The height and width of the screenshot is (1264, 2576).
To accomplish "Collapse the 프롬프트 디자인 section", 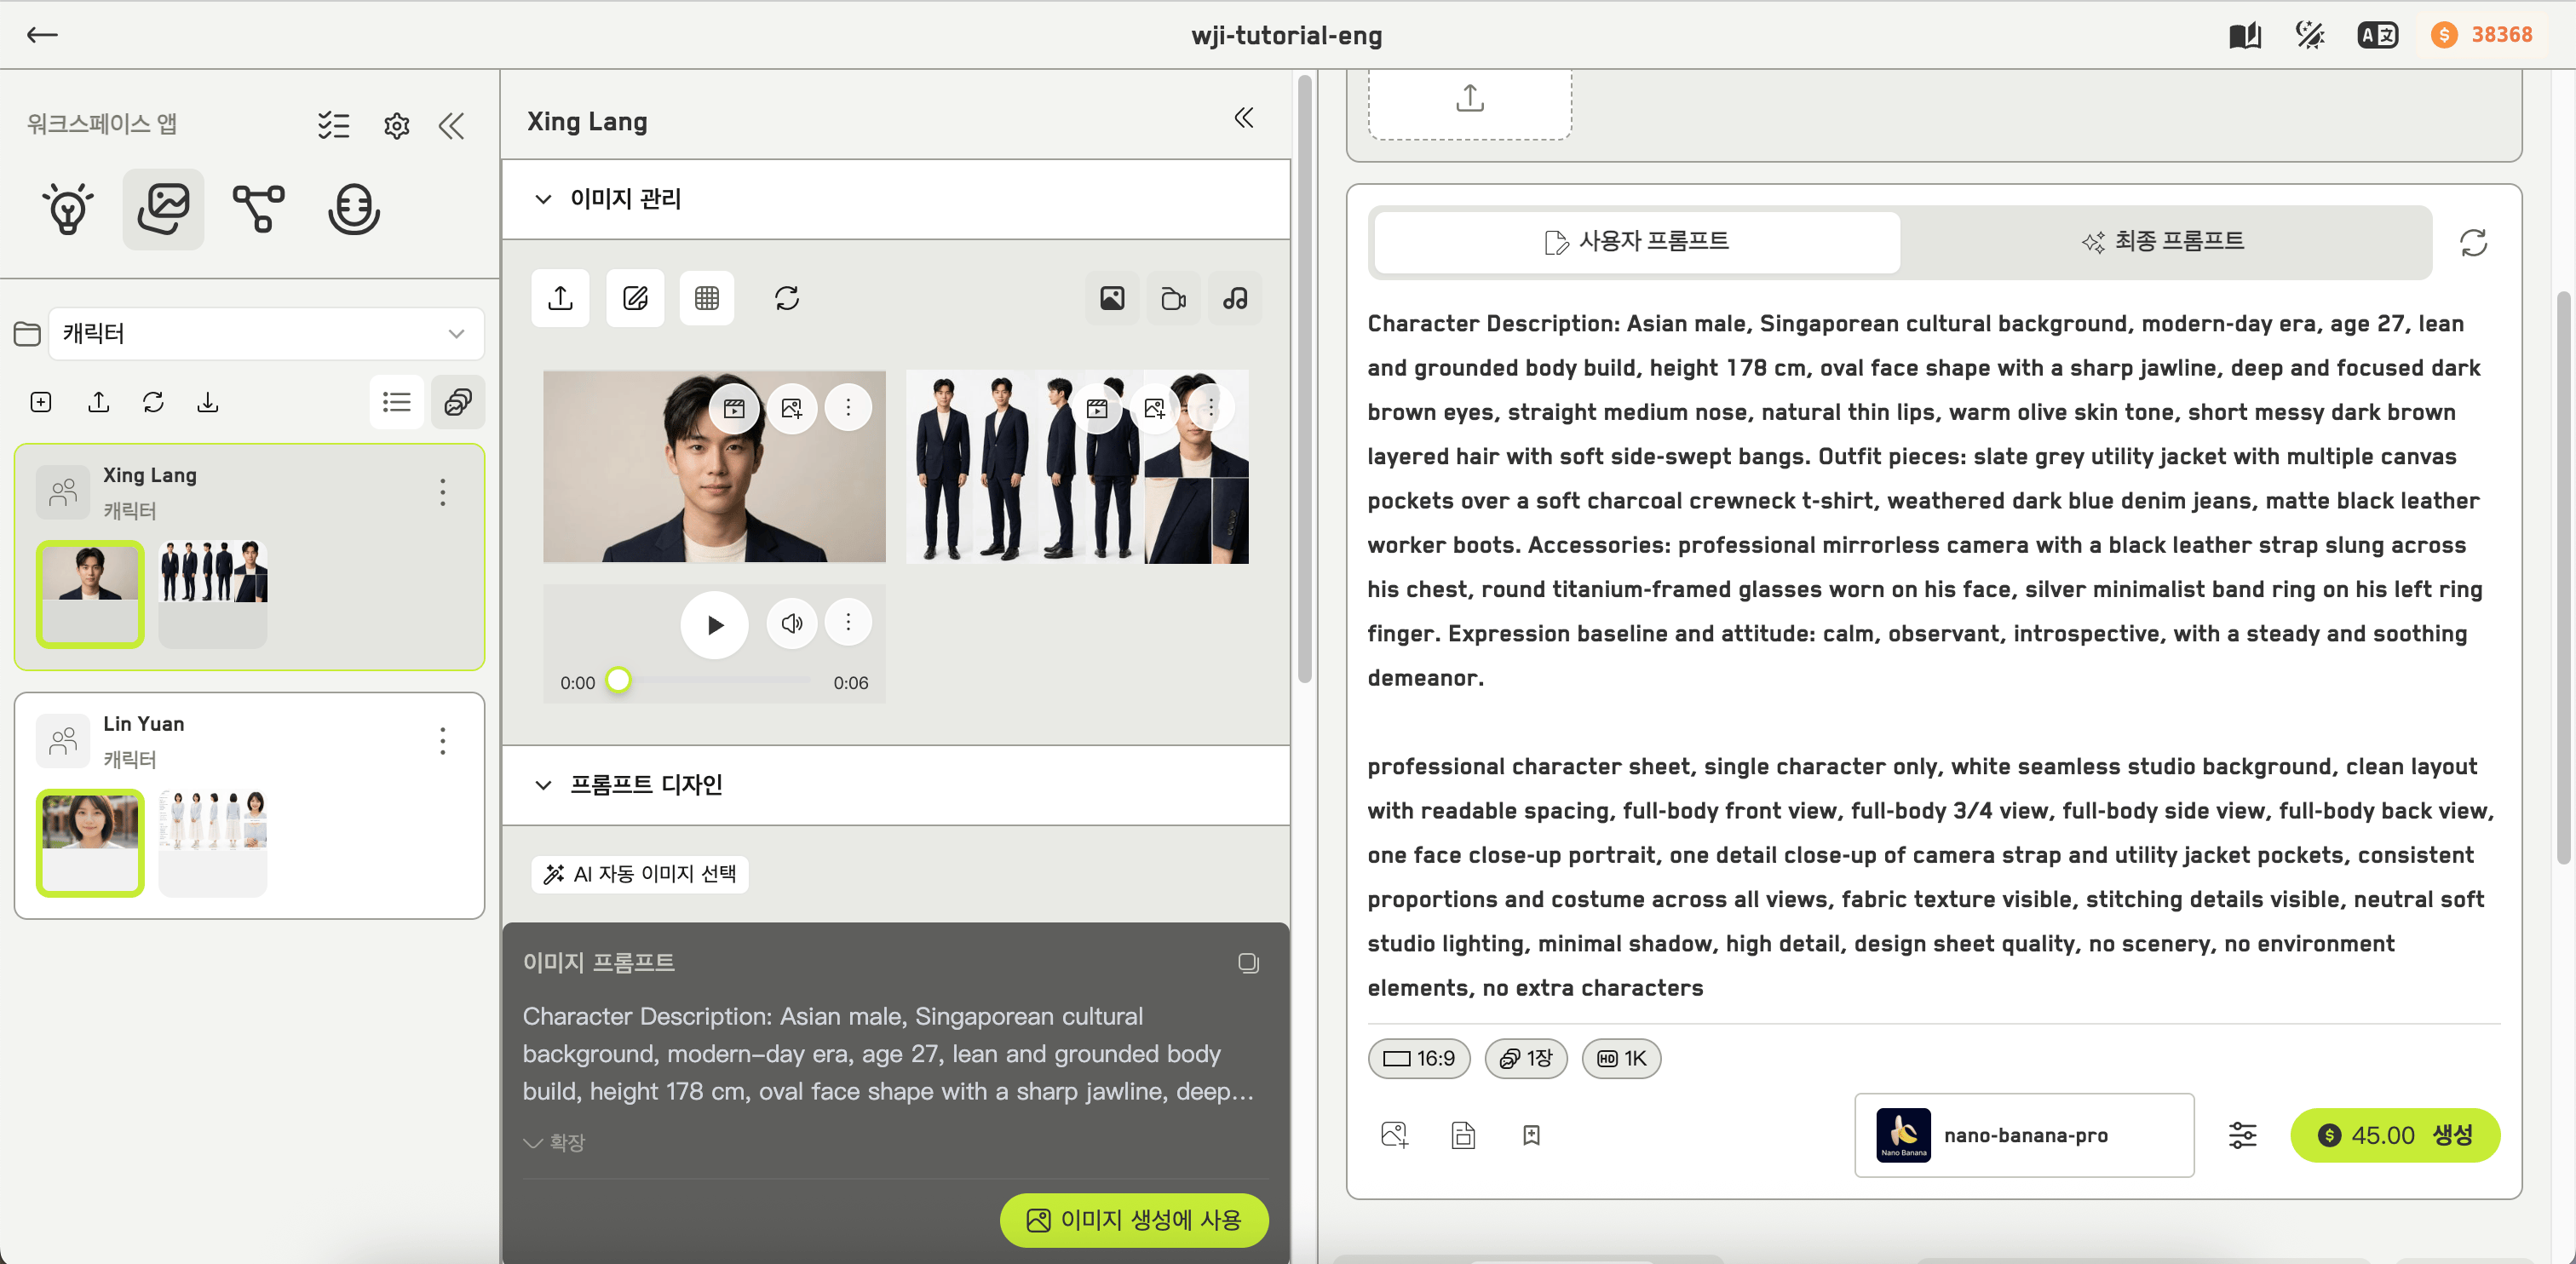I will click(x=543, y=785).
